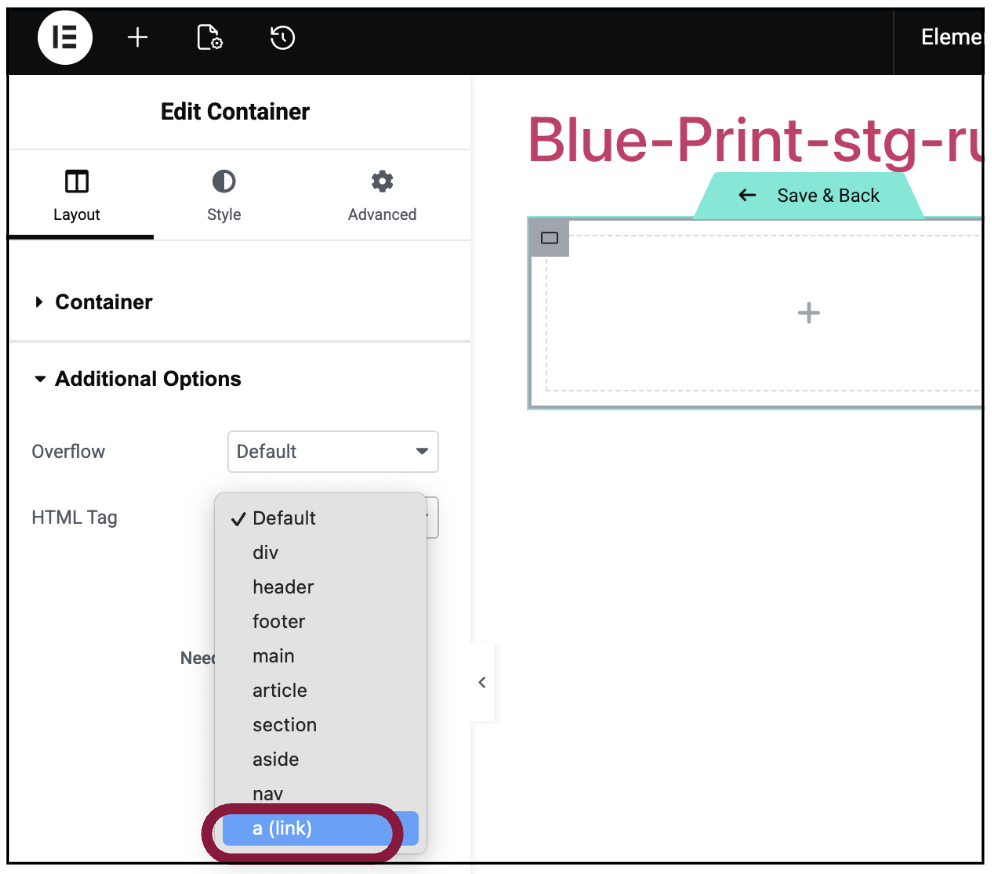The width and height of the screenshot is (992, 874).
Task: Collapse the panel with the chevron arrow
Action: (x=482, y=682)
